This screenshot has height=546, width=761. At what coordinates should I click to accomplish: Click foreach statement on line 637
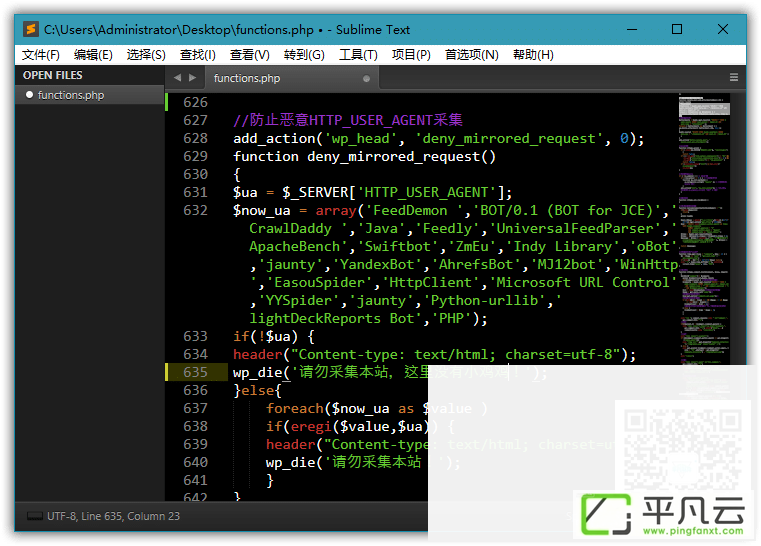tap(376, 409)
